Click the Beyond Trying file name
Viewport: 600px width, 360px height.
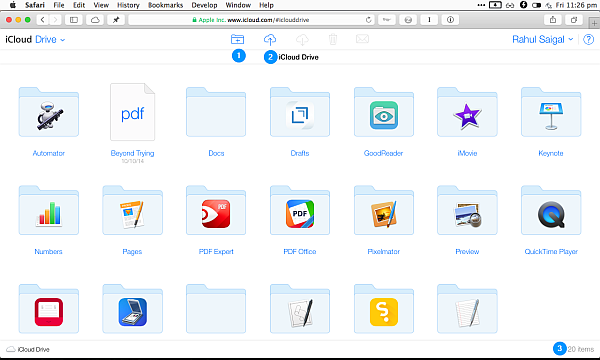tap(132, 153)
